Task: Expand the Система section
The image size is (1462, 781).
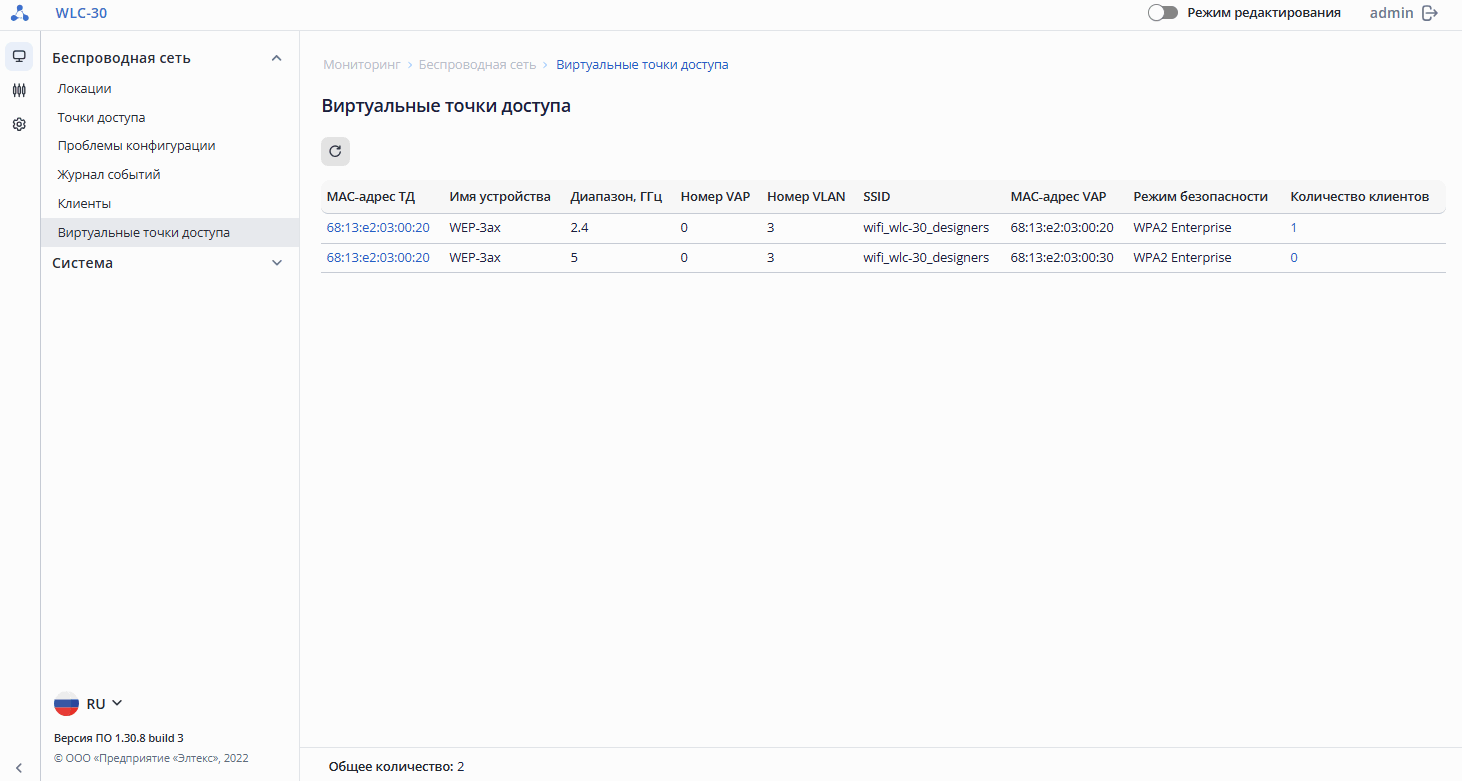Action: pyautogui.click(x=277, y=263)
